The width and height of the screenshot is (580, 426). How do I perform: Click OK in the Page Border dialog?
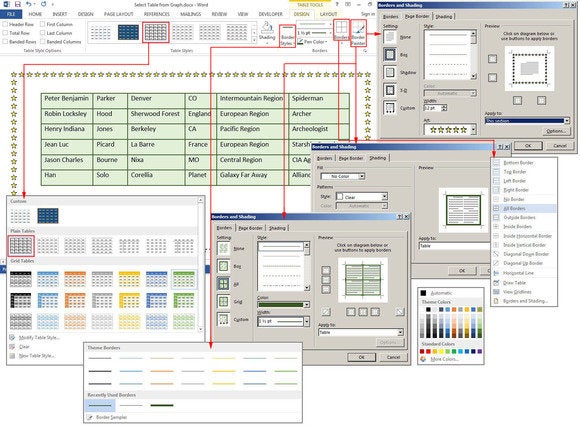(x=528, y=146)
